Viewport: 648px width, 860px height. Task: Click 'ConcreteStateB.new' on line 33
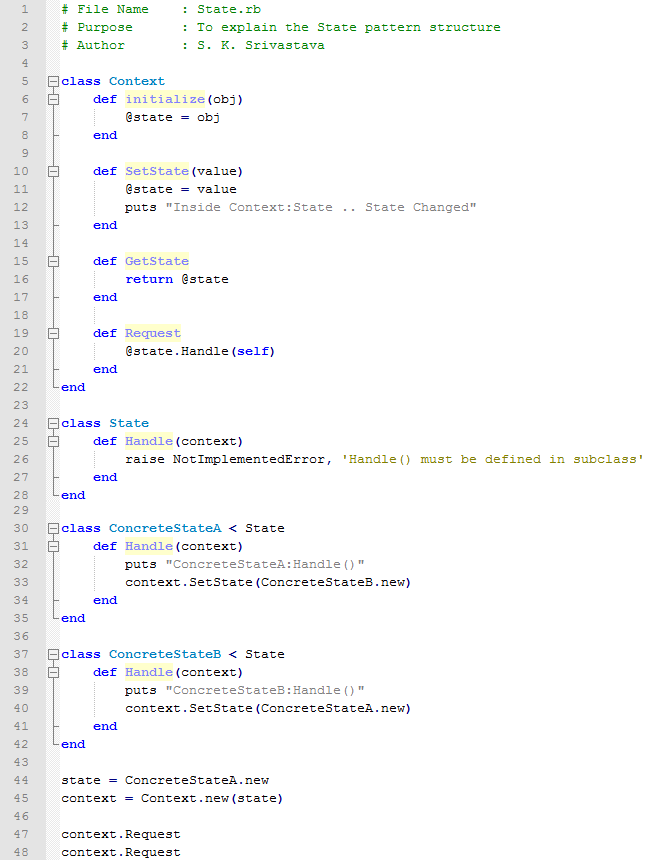333,582
